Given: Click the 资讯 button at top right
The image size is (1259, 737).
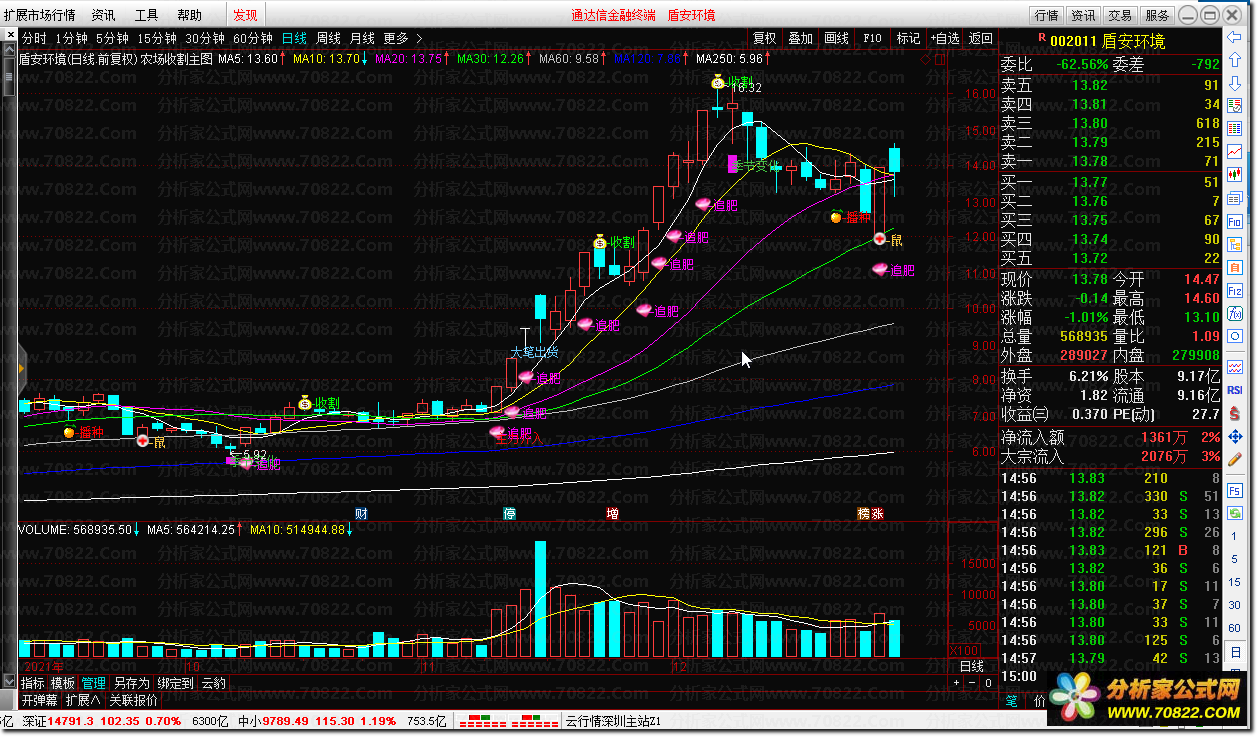Looking at the screenshot, I should 1083,15.
